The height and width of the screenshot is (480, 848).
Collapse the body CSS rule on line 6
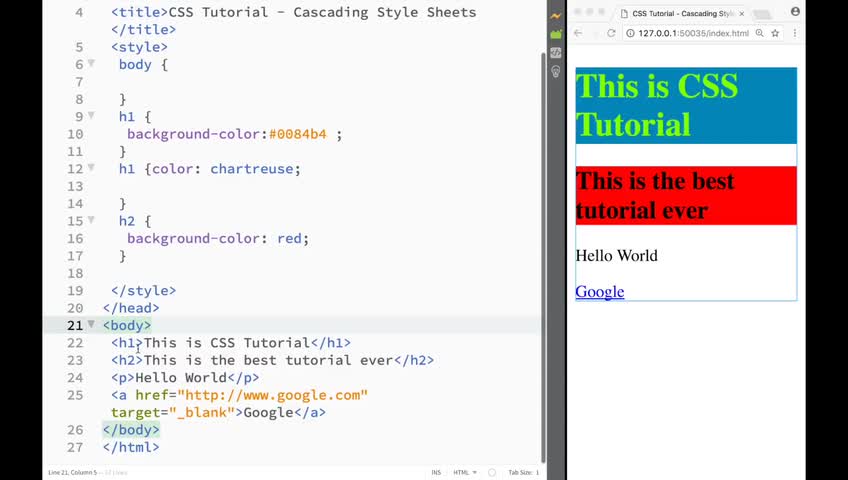(x=91, y=64)
